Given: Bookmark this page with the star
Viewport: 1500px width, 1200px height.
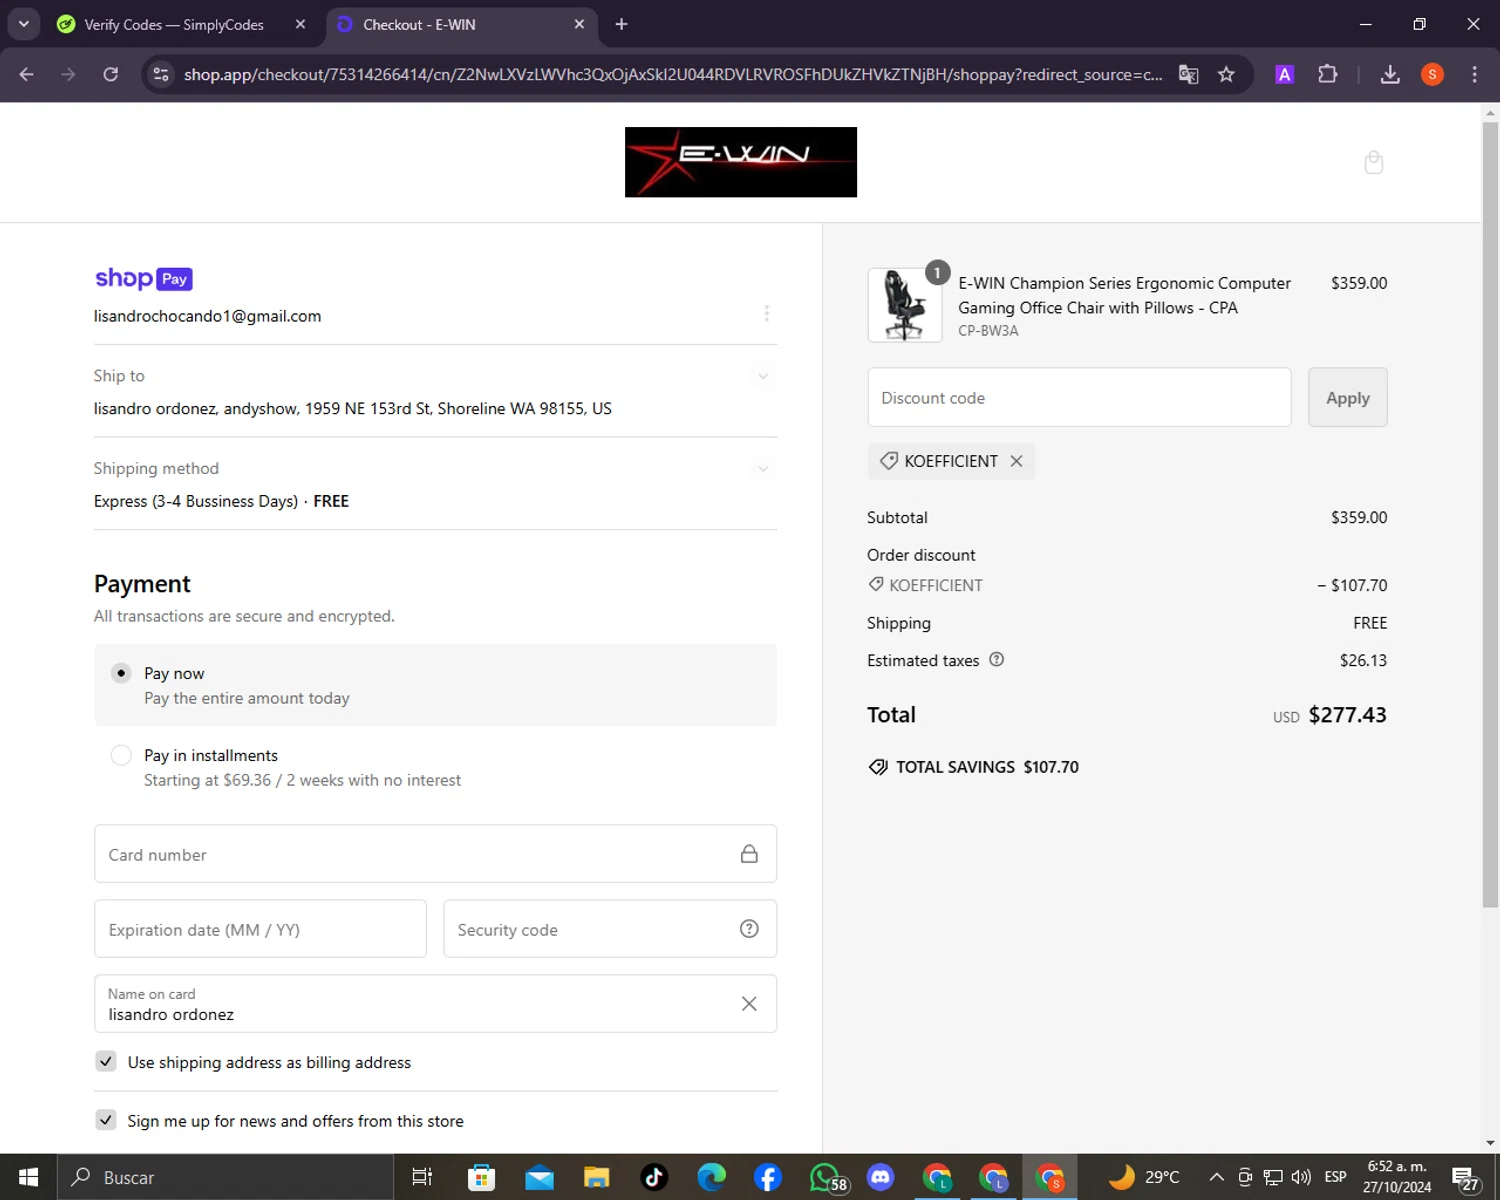Looking at the screenshot, I should point(1226,74).
